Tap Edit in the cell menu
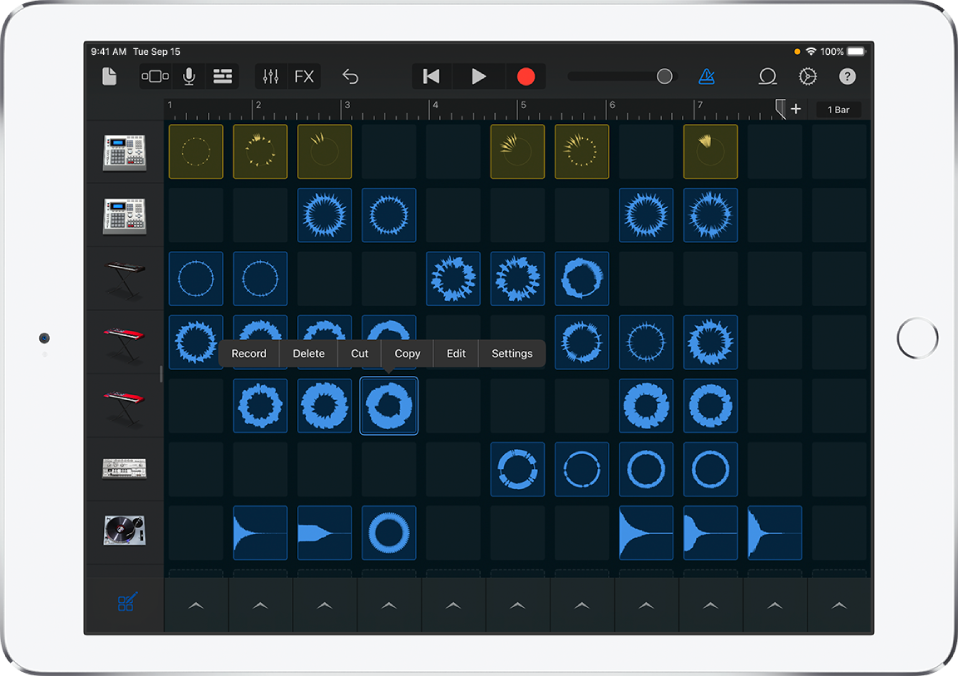This screenshot has height=678, width=958. pyautogui.click(x=455, y=353)
